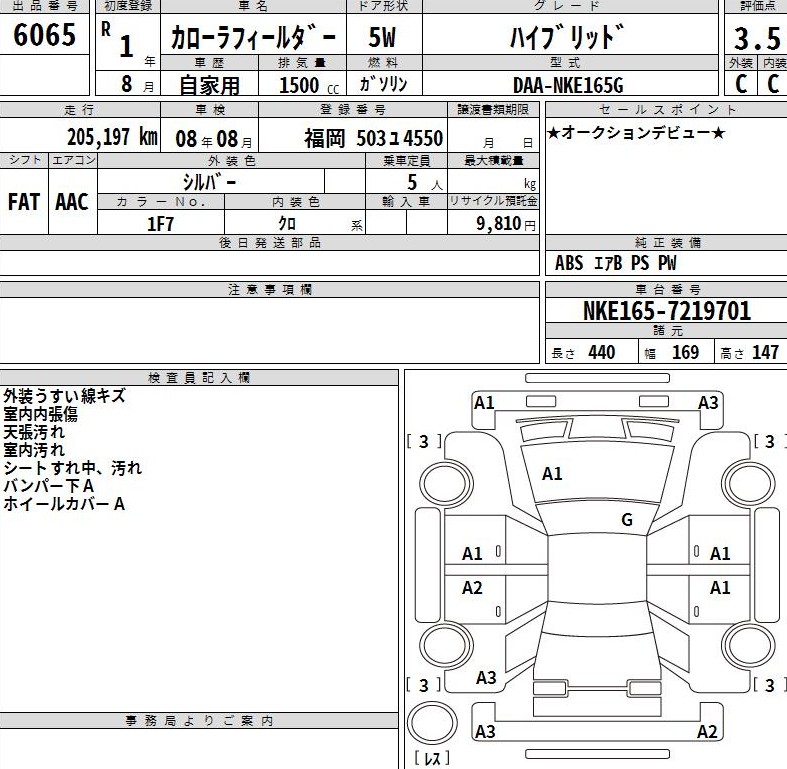Select the vehicle history value 自家用
The image size is (787, 769).
pos(209,84)
